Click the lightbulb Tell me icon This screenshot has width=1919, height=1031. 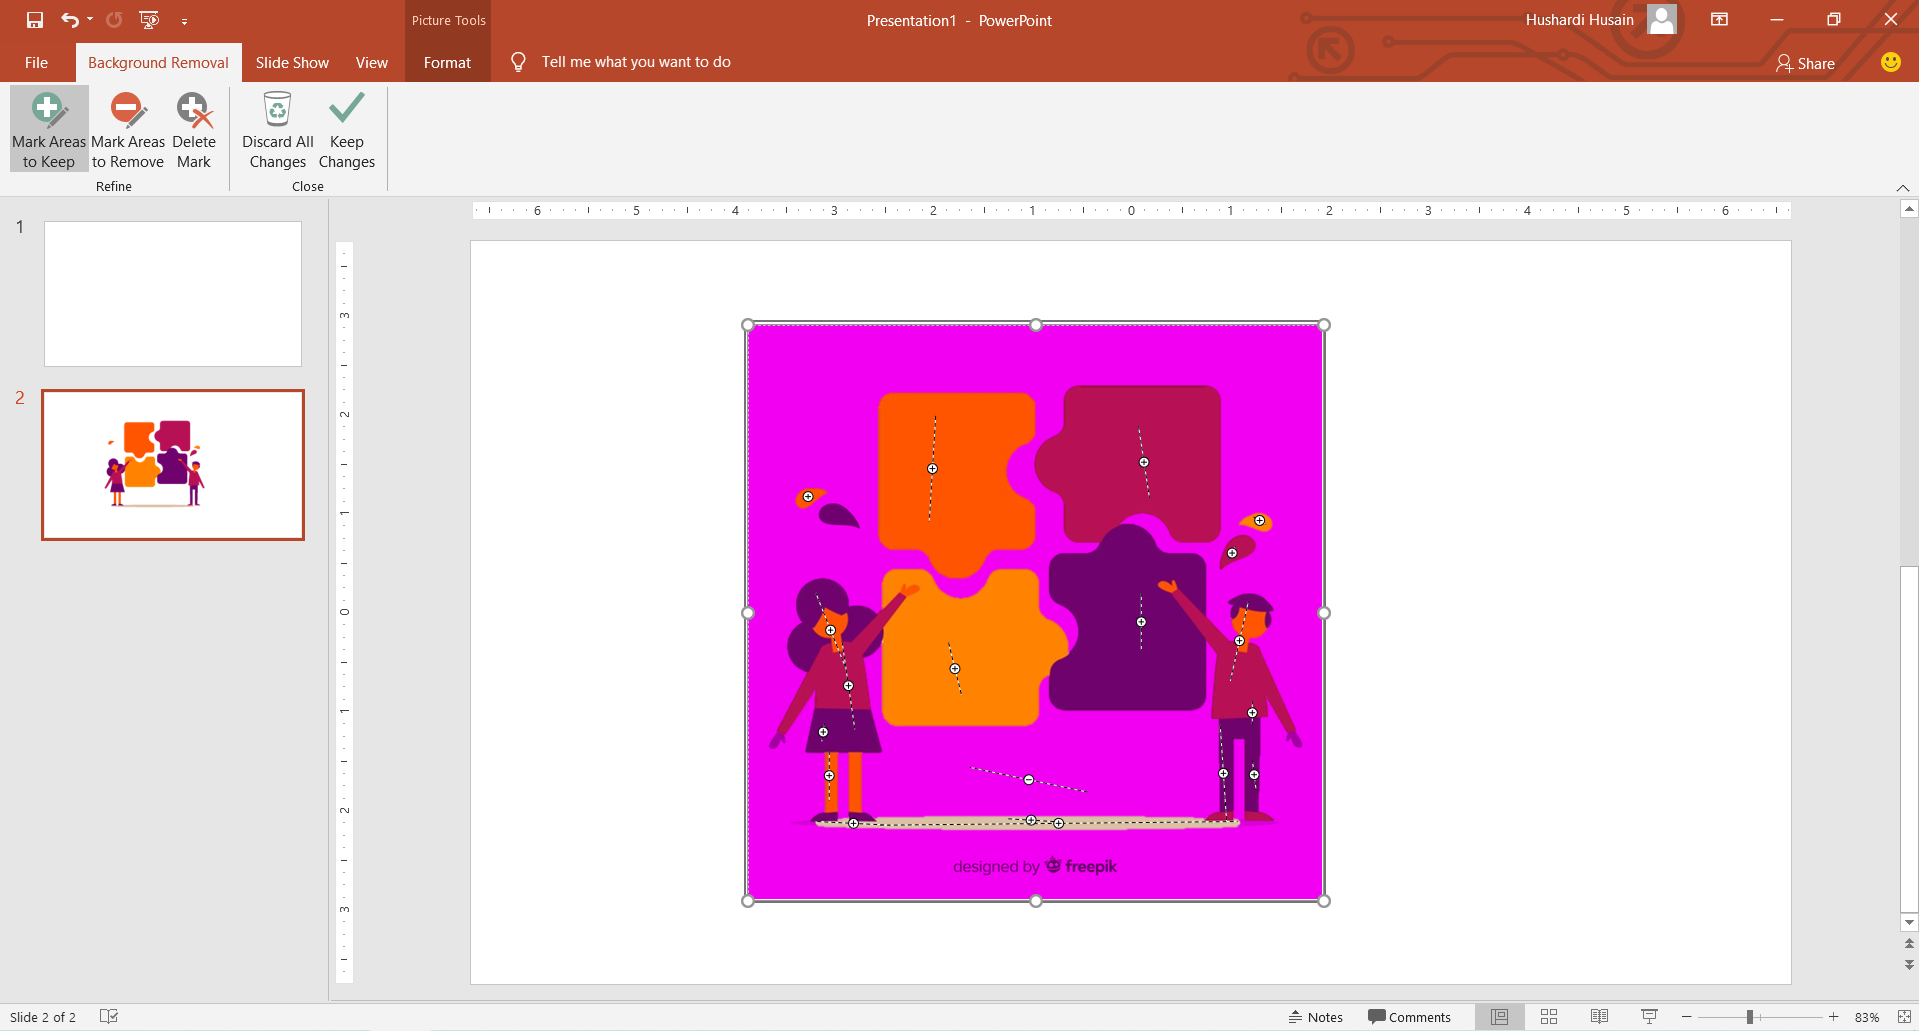(518, 62)
